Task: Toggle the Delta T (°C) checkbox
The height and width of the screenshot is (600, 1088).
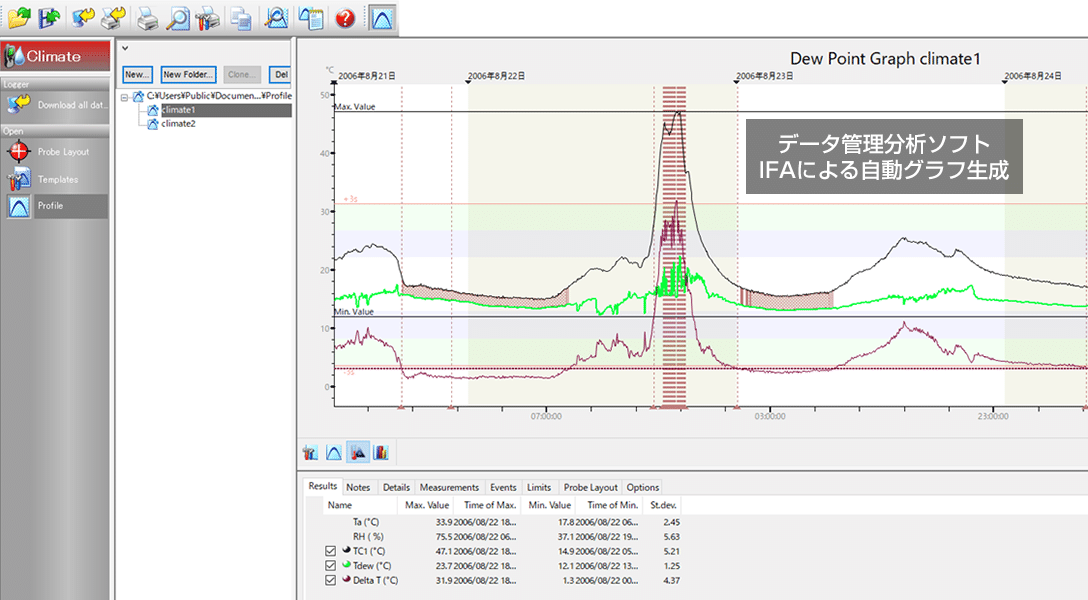Action: click(x=330, y=580)
